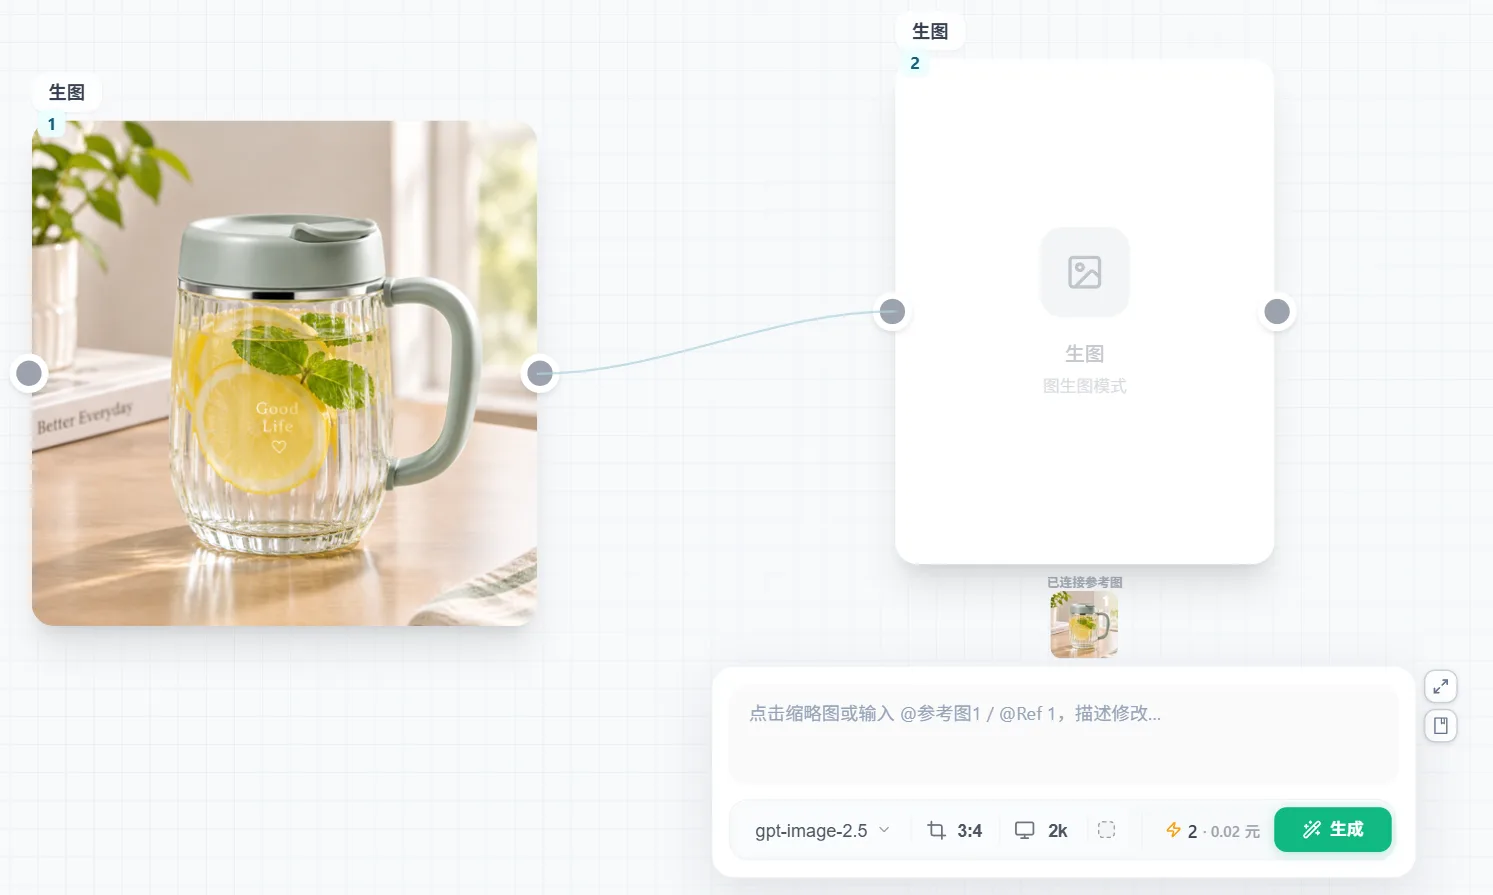This screenshot has height=895, width=1493.
Task: Open the gpt-image-2.5 model dropdown
Action: (x=822, y=831)
